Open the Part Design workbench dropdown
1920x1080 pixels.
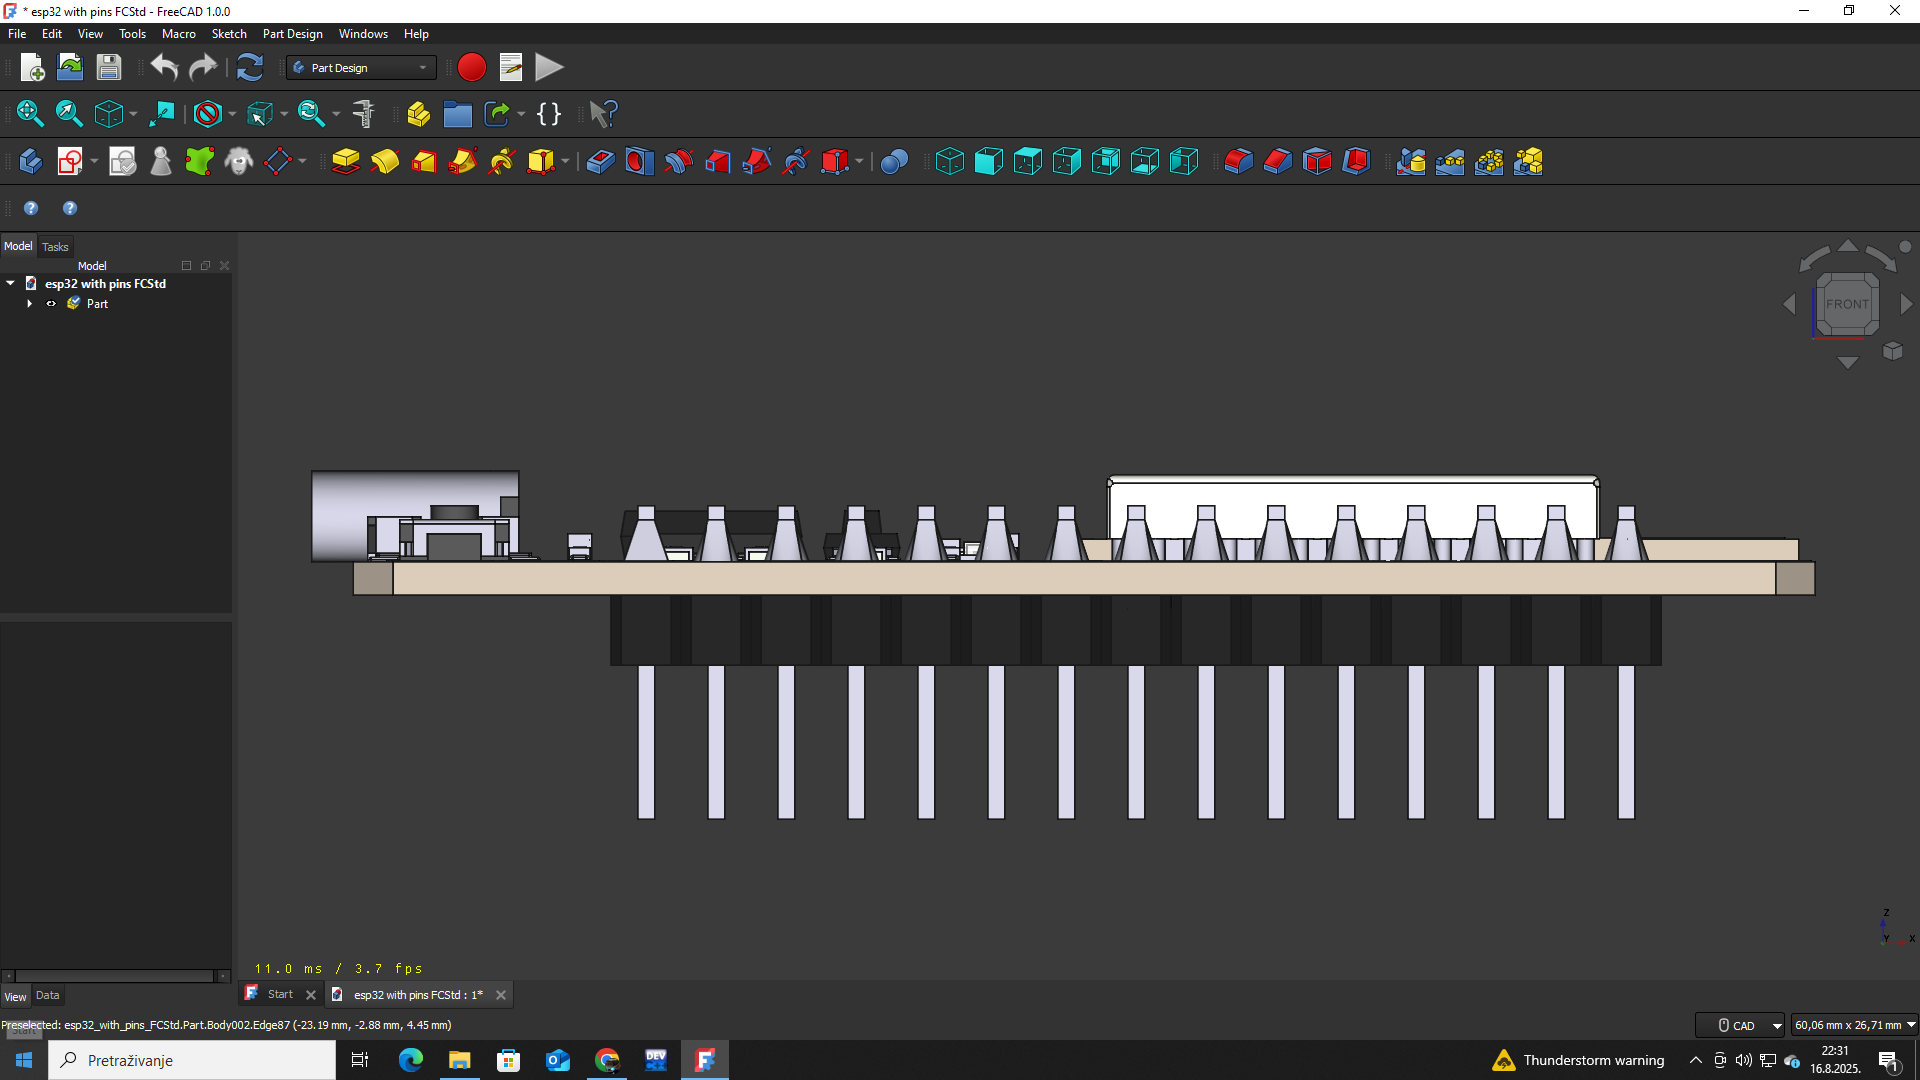coord(361,68)
